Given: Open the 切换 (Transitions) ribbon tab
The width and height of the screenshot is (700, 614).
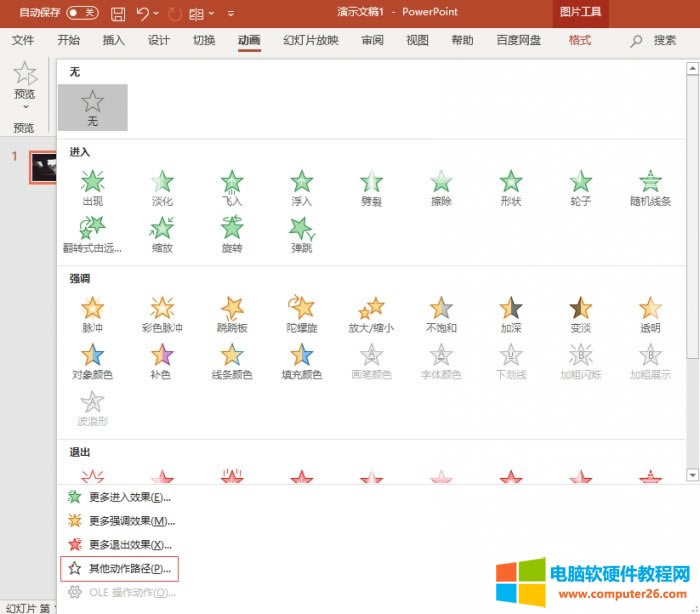Looking at the screenshot, I should pos(204,41).
